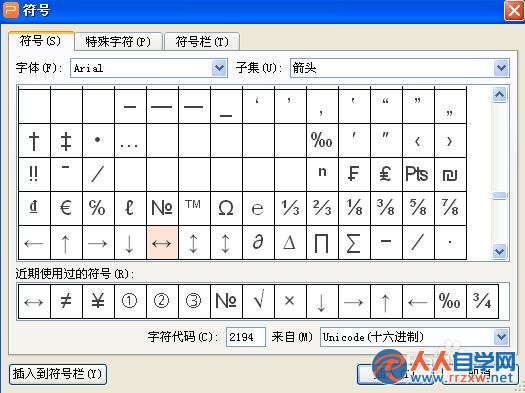This screenshot has width=525, height=393.
Task: Choose the euro € symbol
Action: (x=66, y=208)
